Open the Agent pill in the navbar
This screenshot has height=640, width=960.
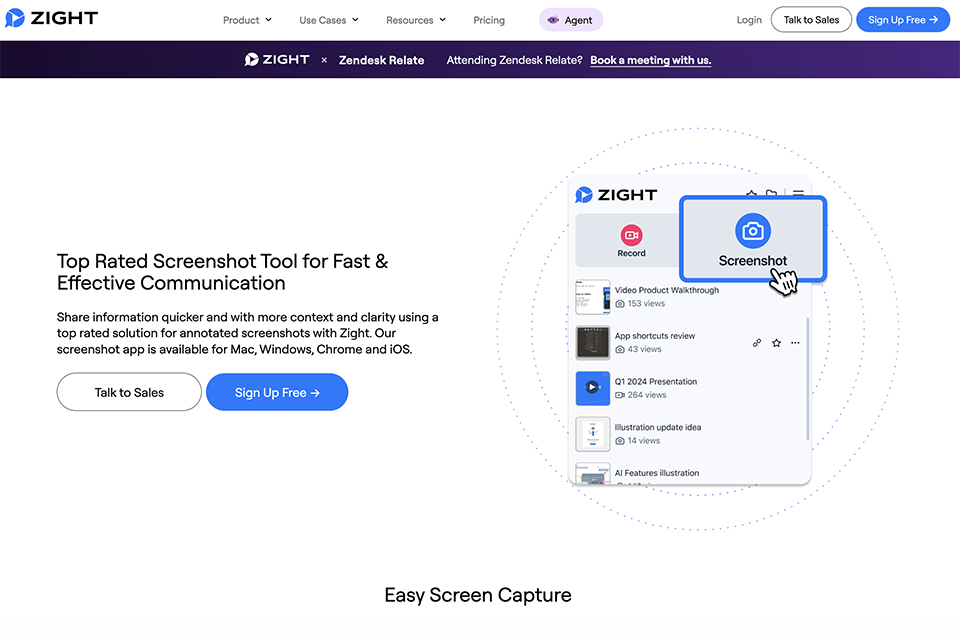(x=571, y=20)
